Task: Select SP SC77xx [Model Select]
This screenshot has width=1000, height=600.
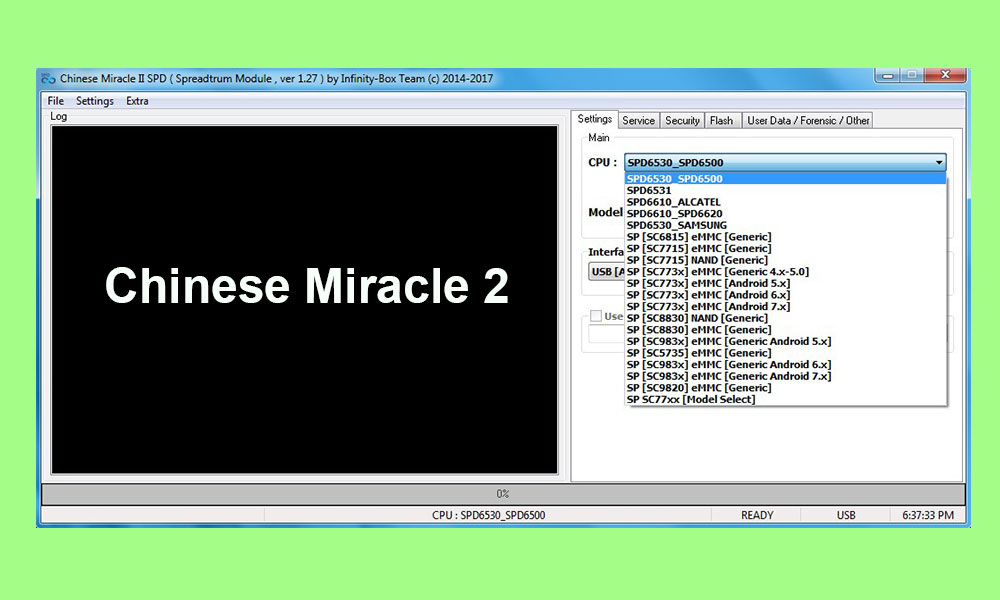Action: click(785, 400)
